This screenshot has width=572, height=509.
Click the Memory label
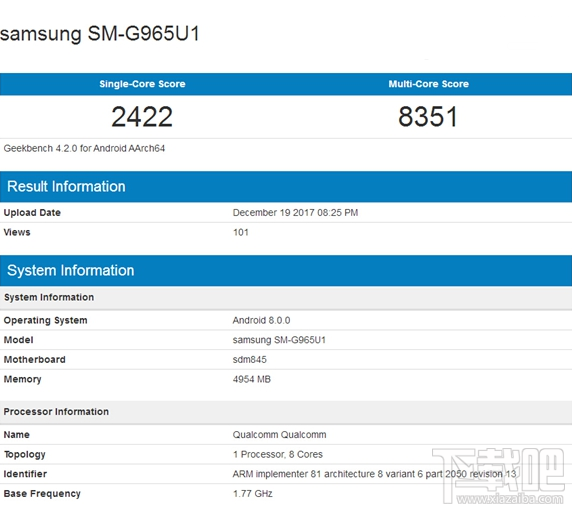pos(23,379)
